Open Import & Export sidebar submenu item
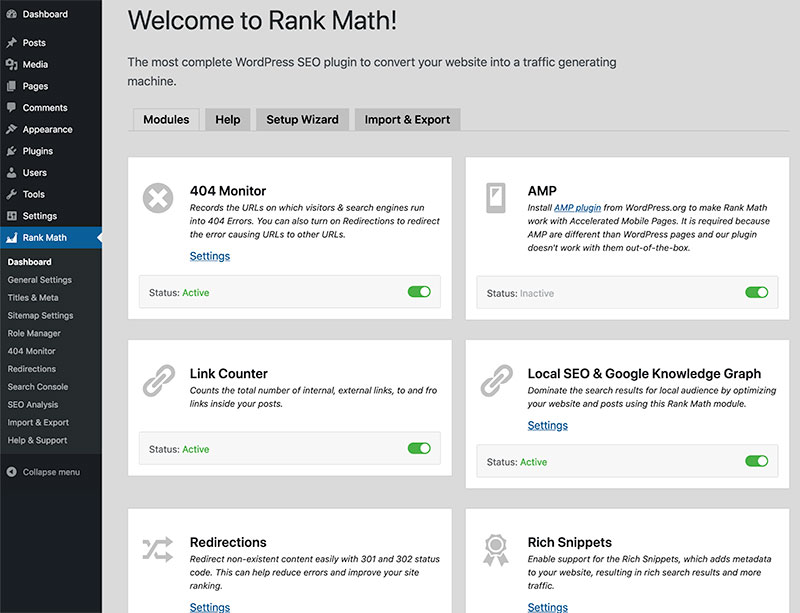Screen dimensions: 800x613 coord(38,422)
